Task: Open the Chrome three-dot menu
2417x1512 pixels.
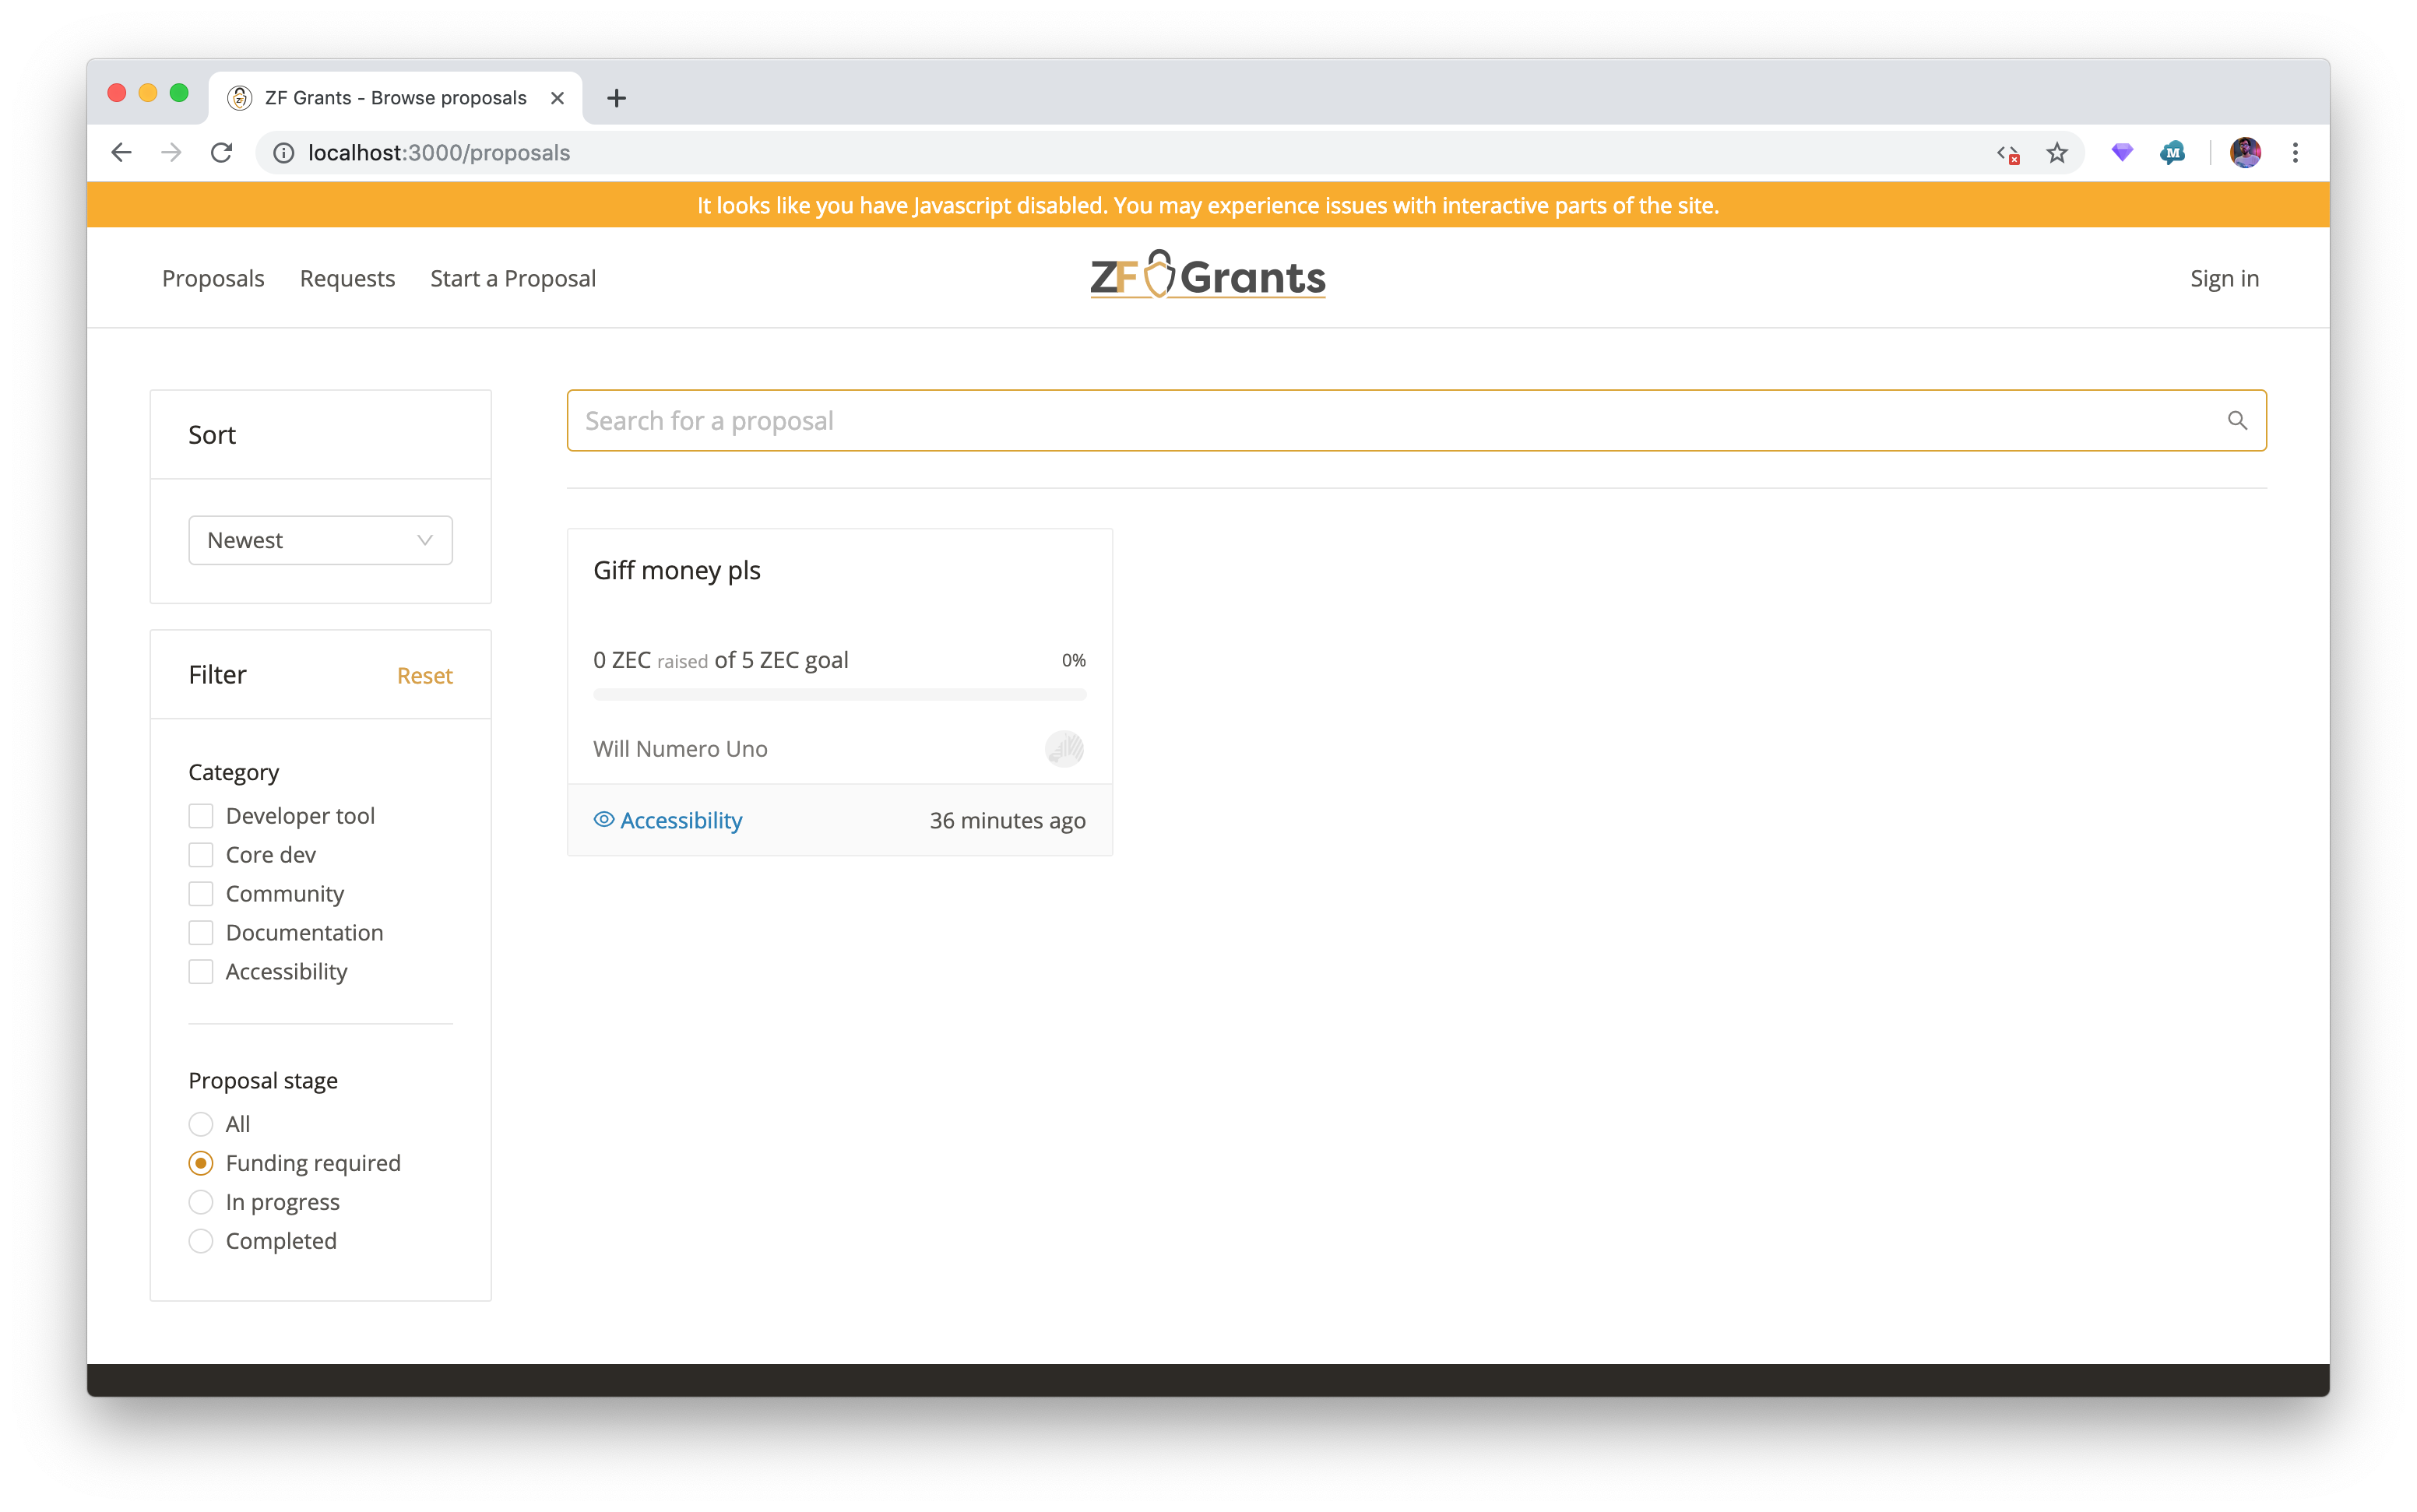Action: (2295, 153)
